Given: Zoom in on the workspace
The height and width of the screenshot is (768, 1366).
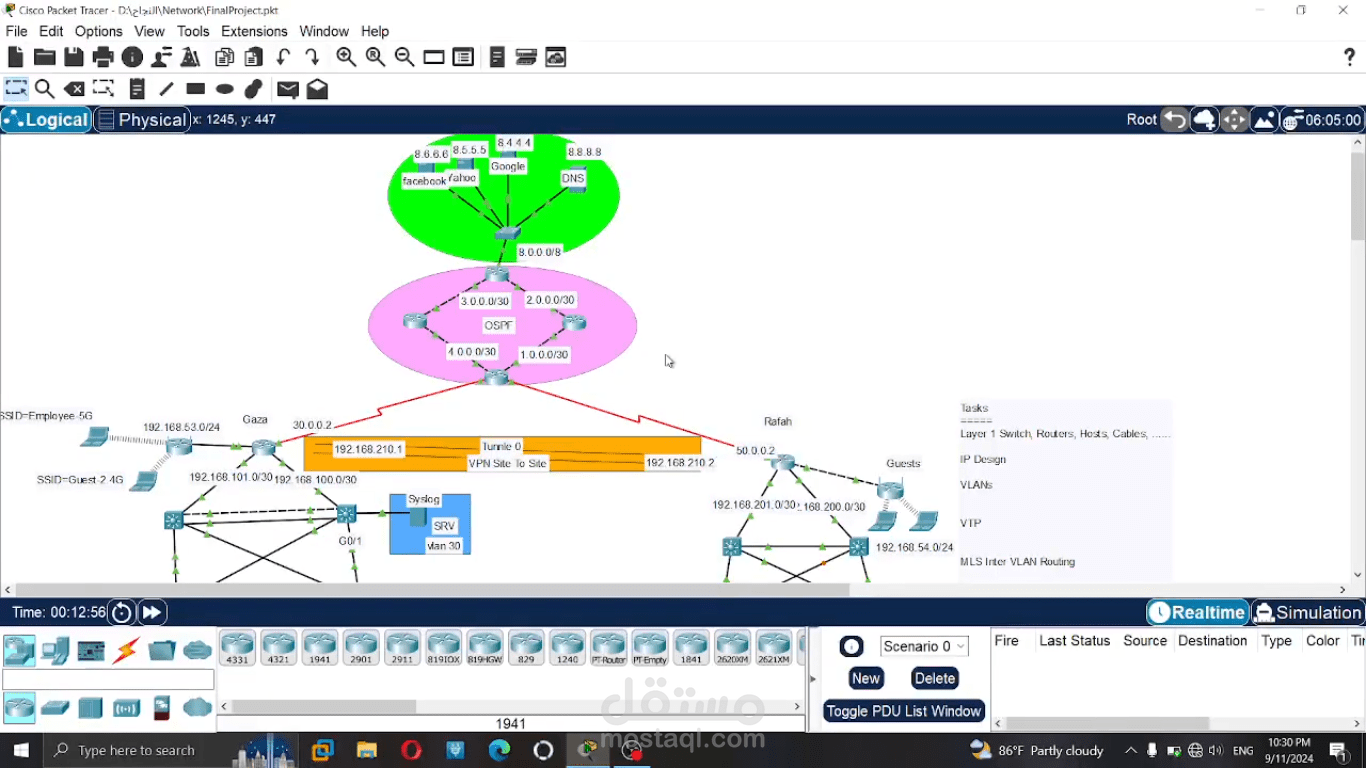Looking at the screenshot, I should click(x=346, y=58).
